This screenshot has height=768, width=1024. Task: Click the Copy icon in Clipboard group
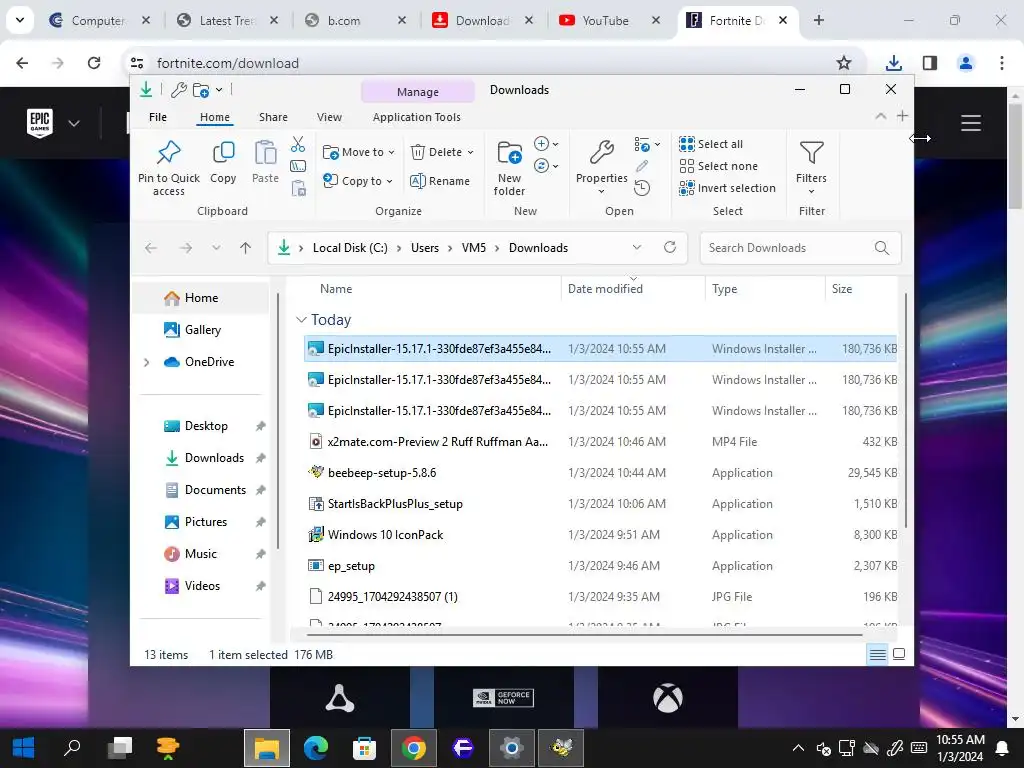click(x=223, y=153)
